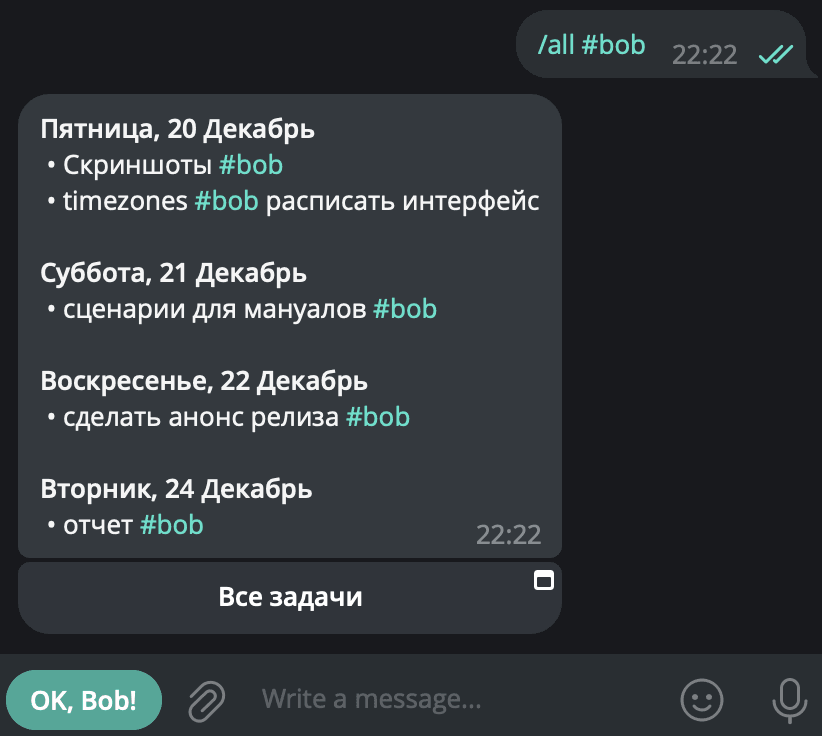Select the bot's task list message bubble
822x736 pixels.
tap(290, 330)
